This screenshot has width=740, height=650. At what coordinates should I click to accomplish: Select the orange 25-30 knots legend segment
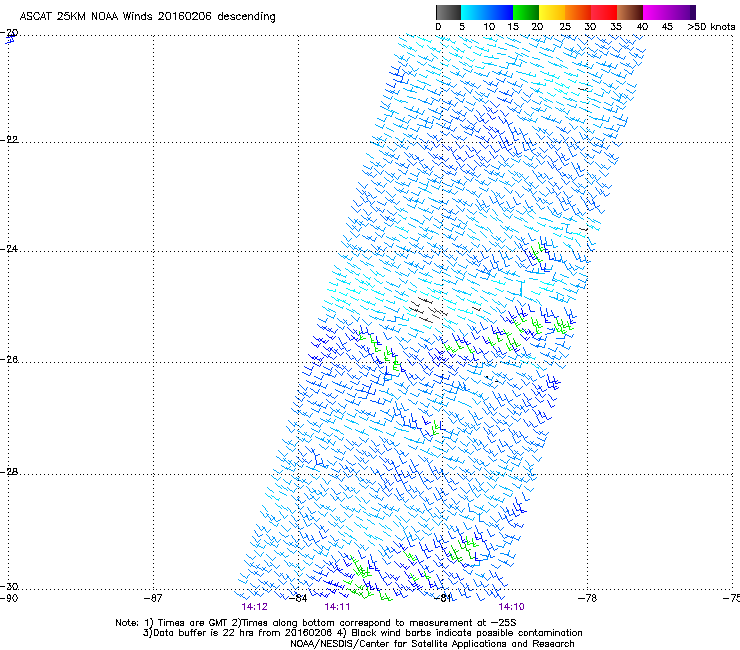coord(578,12)
